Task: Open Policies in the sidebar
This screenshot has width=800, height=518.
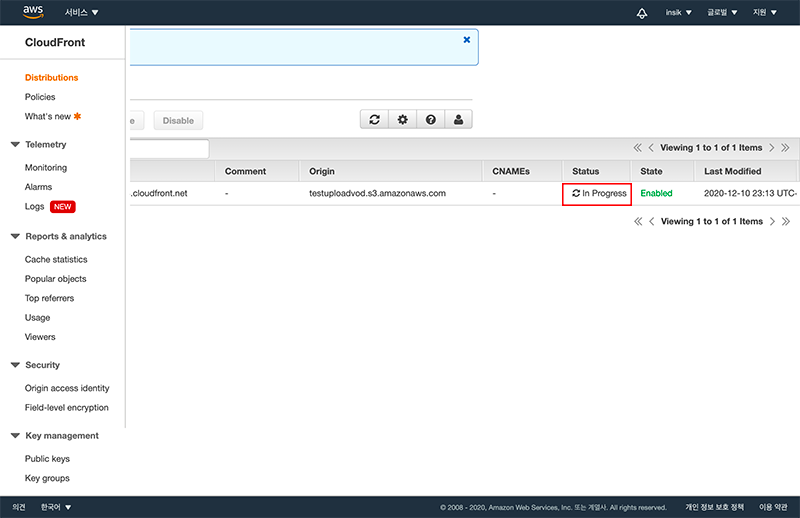Action: pos(40,97)
